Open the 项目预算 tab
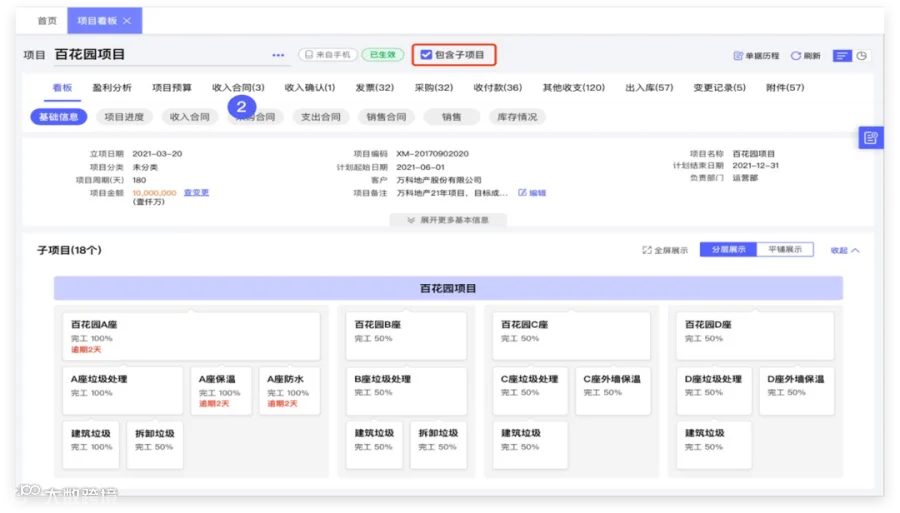Screen dimensions: 900x513 coord(172,88)
